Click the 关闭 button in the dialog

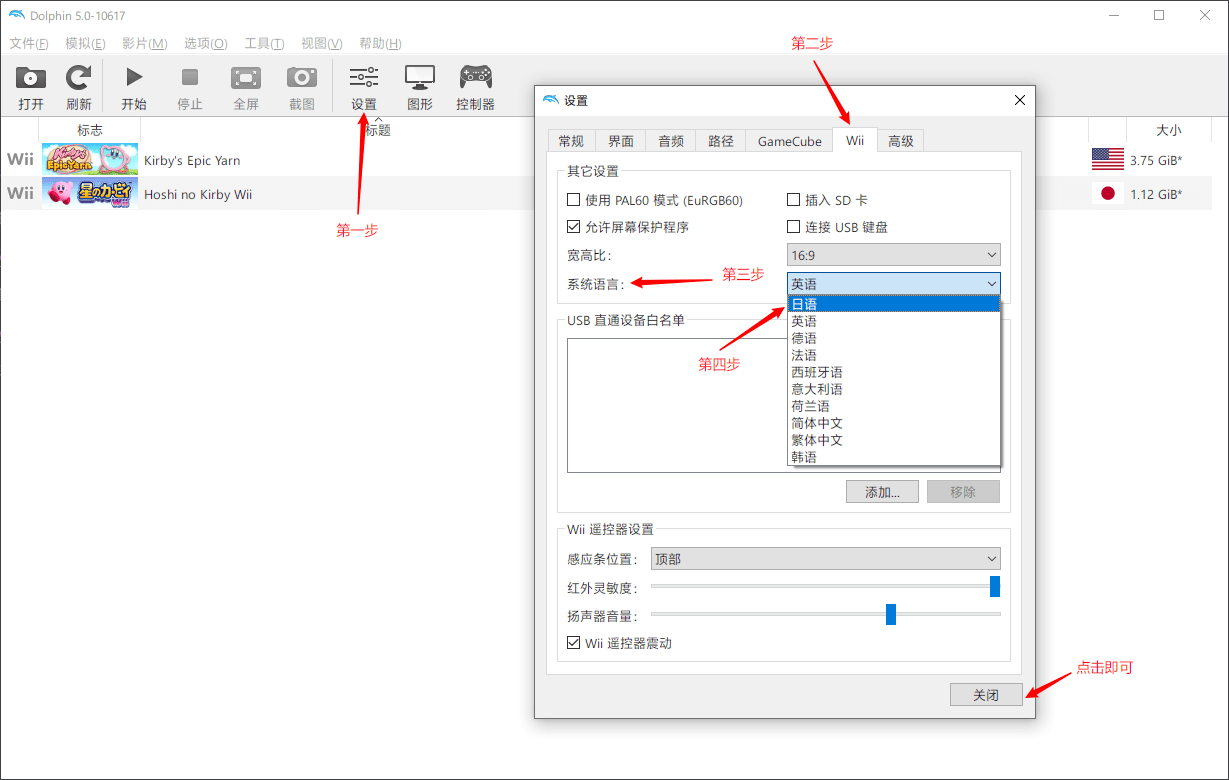coord(986,695)
